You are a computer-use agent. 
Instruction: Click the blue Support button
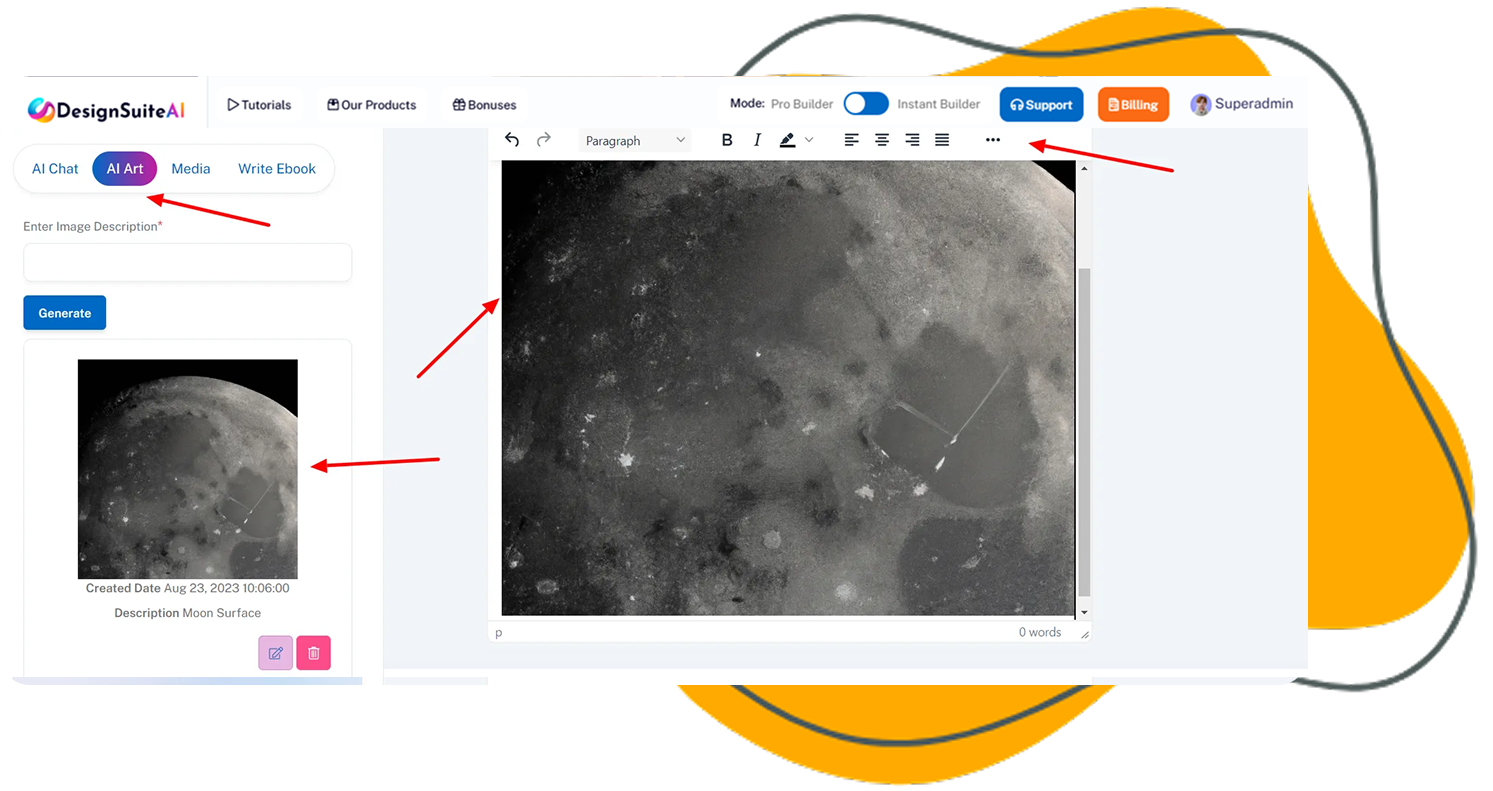tap(1041, 104)
